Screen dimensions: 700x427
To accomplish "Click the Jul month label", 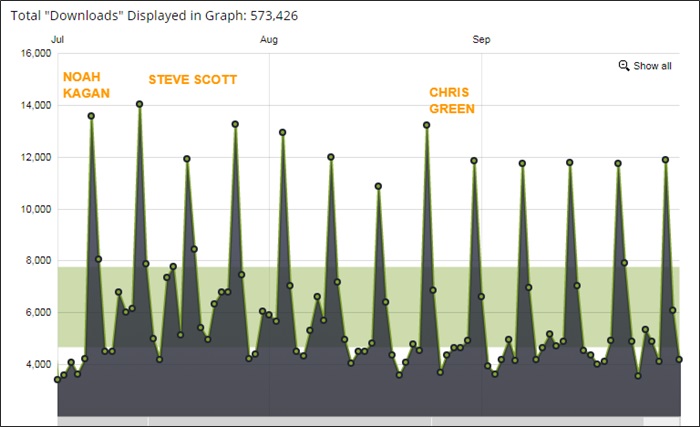I will coord(57,39).
